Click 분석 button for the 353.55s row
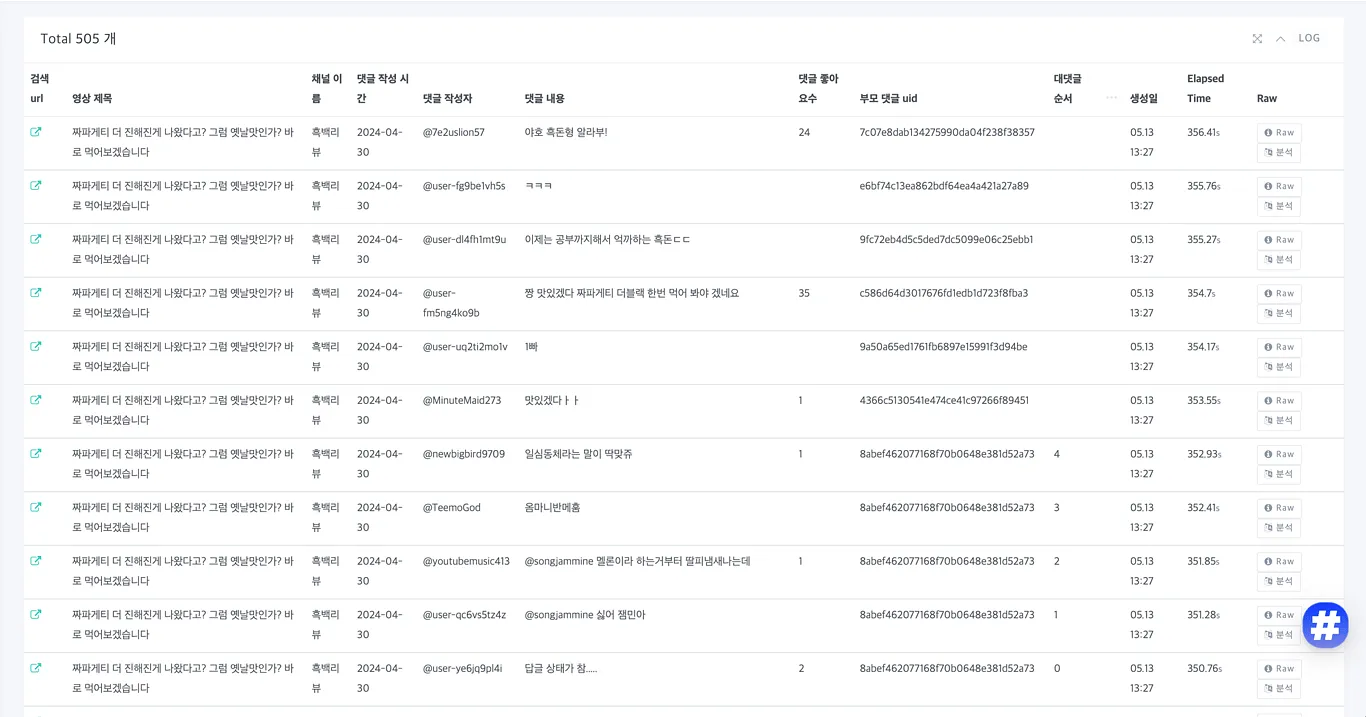Image resolution: width=1366 pixels, height=717 pixels. pyautogui.click(x=1278, y=421)
